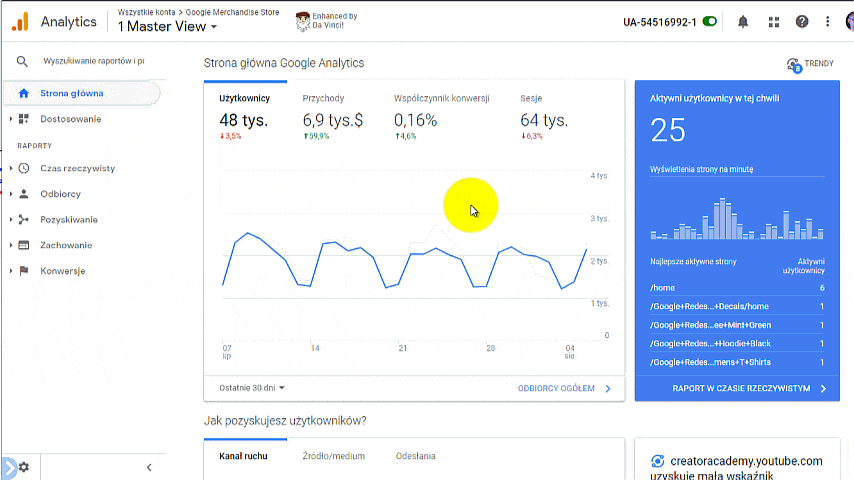Click the /home active page row
The image size is (854, 480).
(737, 288)
